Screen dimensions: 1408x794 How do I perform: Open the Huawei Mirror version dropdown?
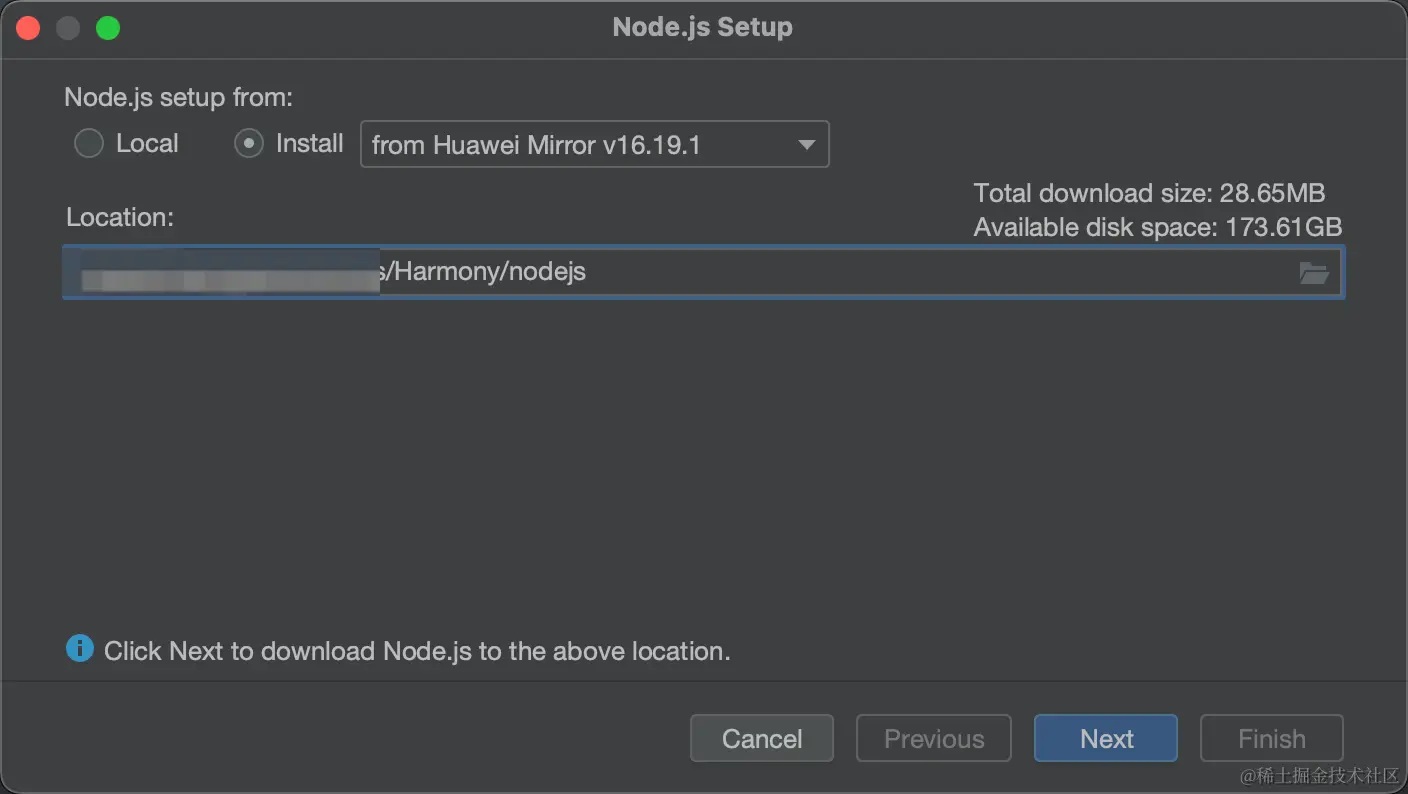594,145
